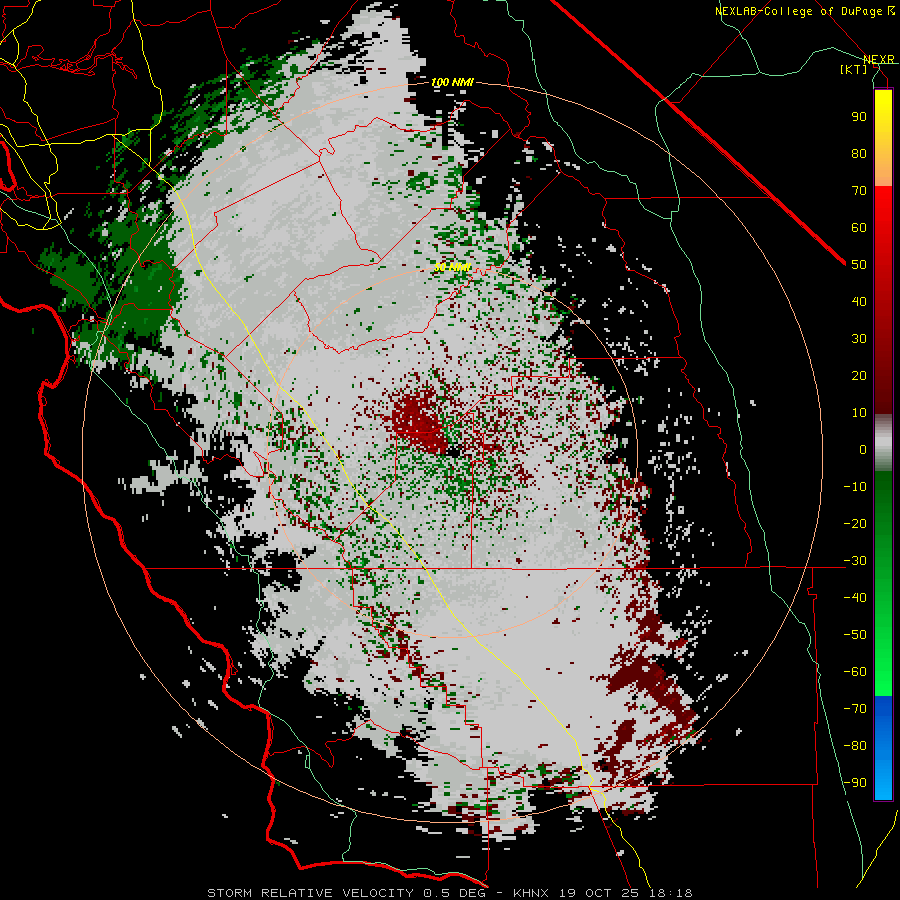Image resolution: width=900 pixels, height=900 pixels.
Task: Click the 90 value on velocity scale
Action: (859, 117)
